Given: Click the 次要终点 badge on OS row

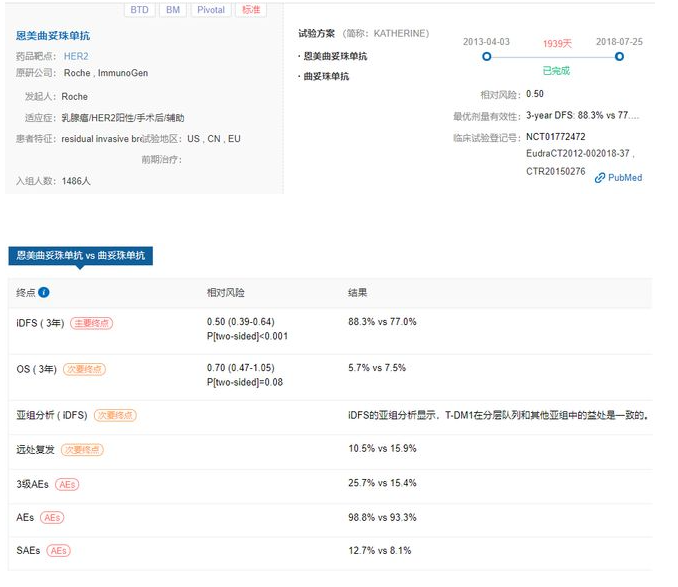Looking at the screenshot, I should click(84, 369).
